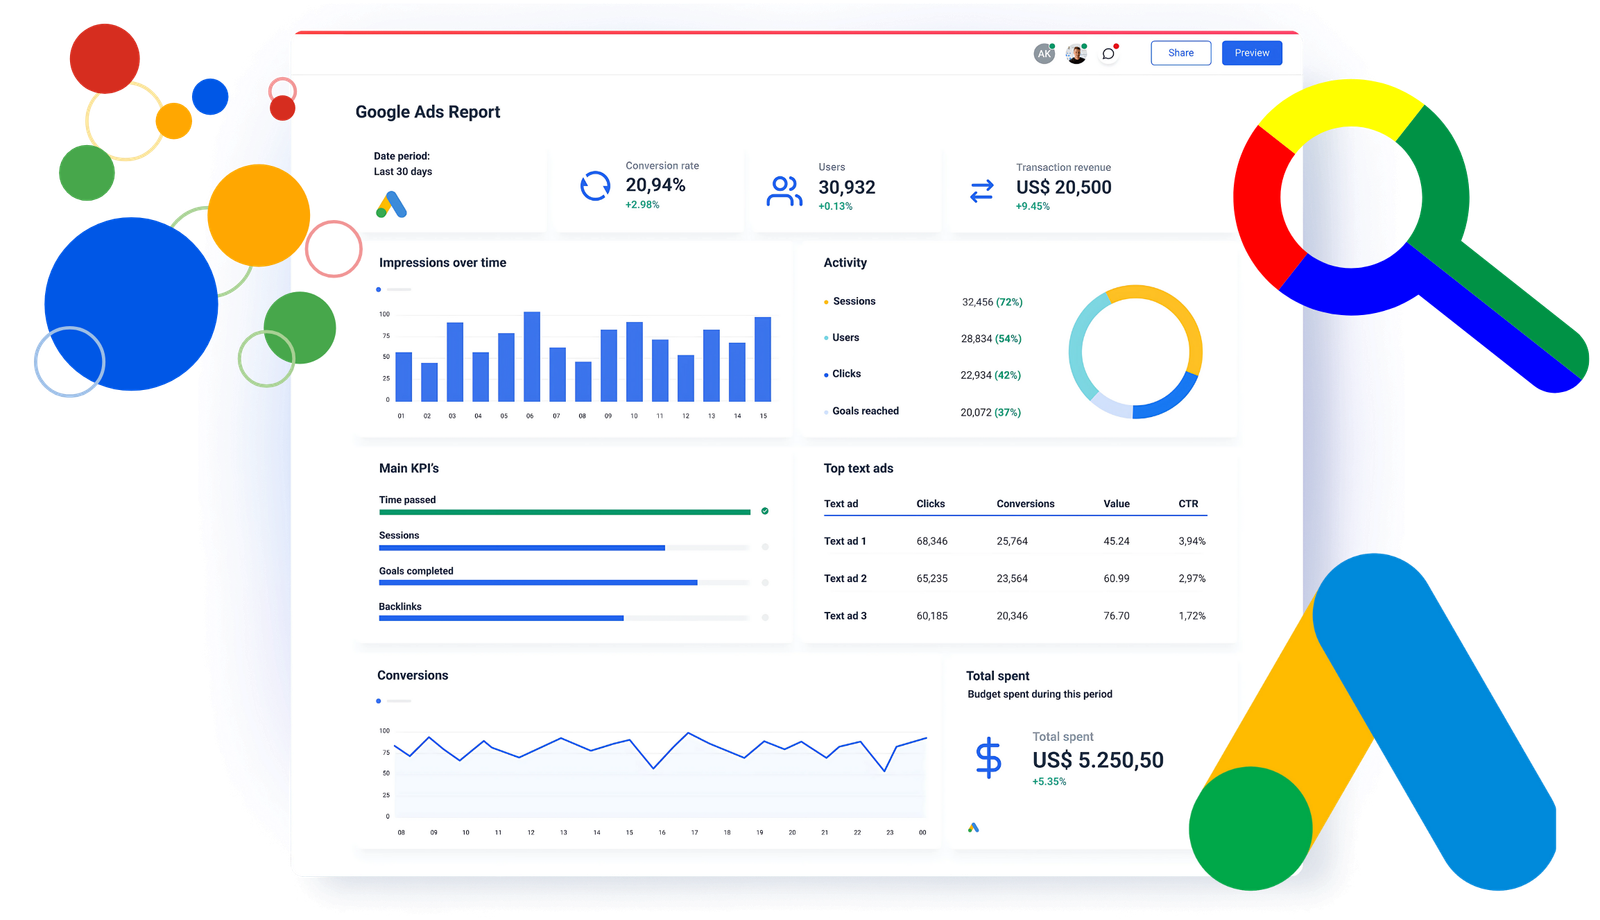The image size is (1600, 920).
Task: Open the comments speech bubble icon
Action: 1108,54
